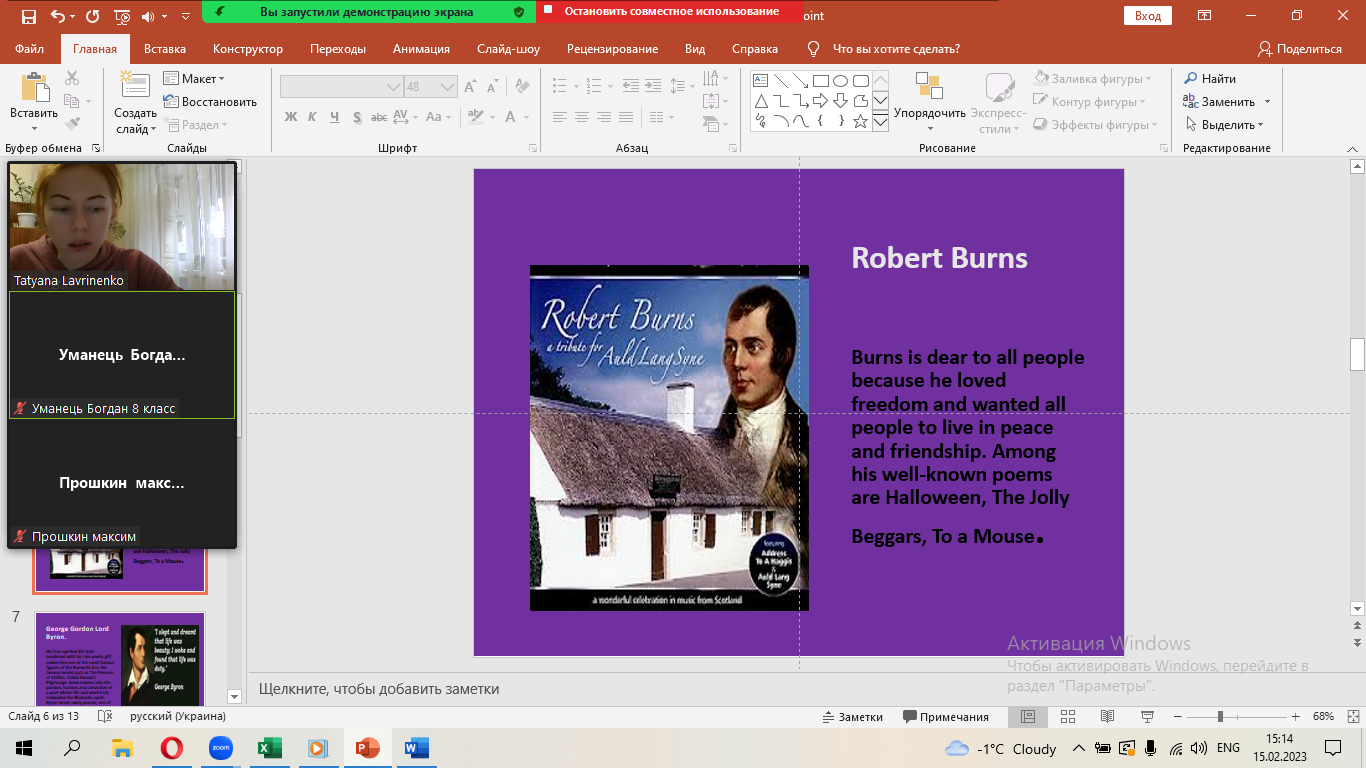
Task: Select slide 7 George Gordon Byron thumbnail
Action: (120, 657)
